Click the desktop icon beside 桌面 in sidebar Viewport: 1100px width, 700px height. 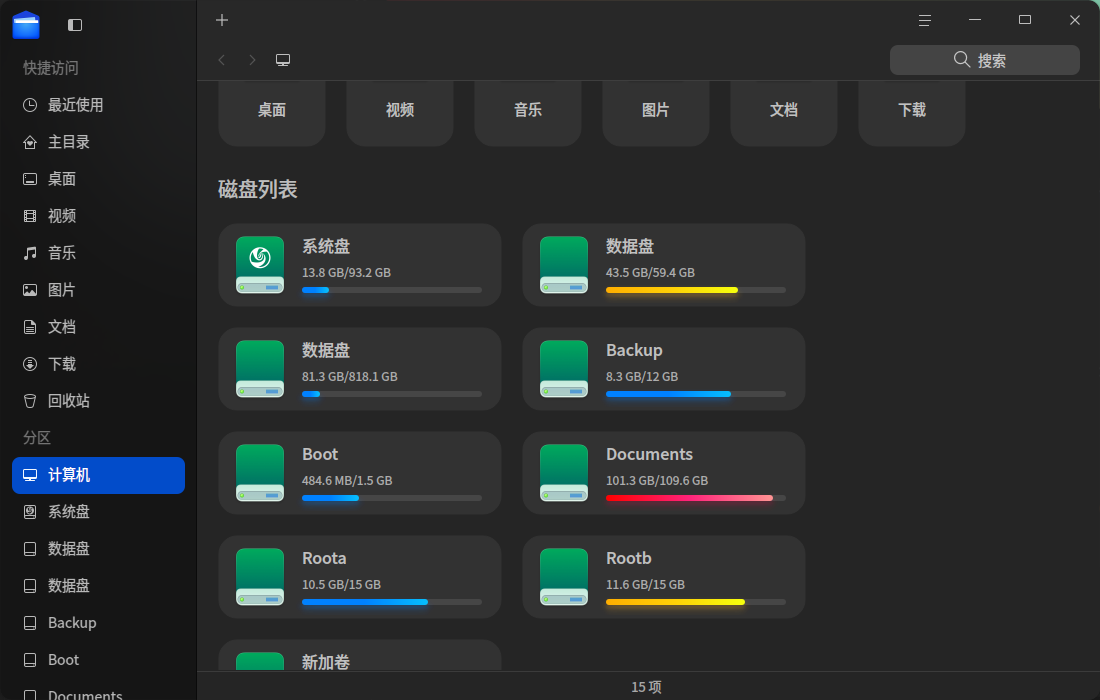(29, 179)
